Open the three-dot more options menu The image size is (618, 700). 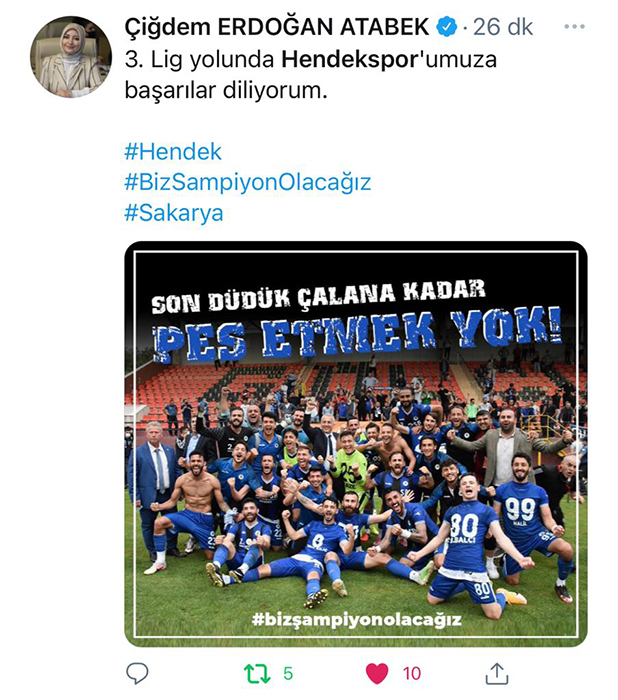coord(574,27)
